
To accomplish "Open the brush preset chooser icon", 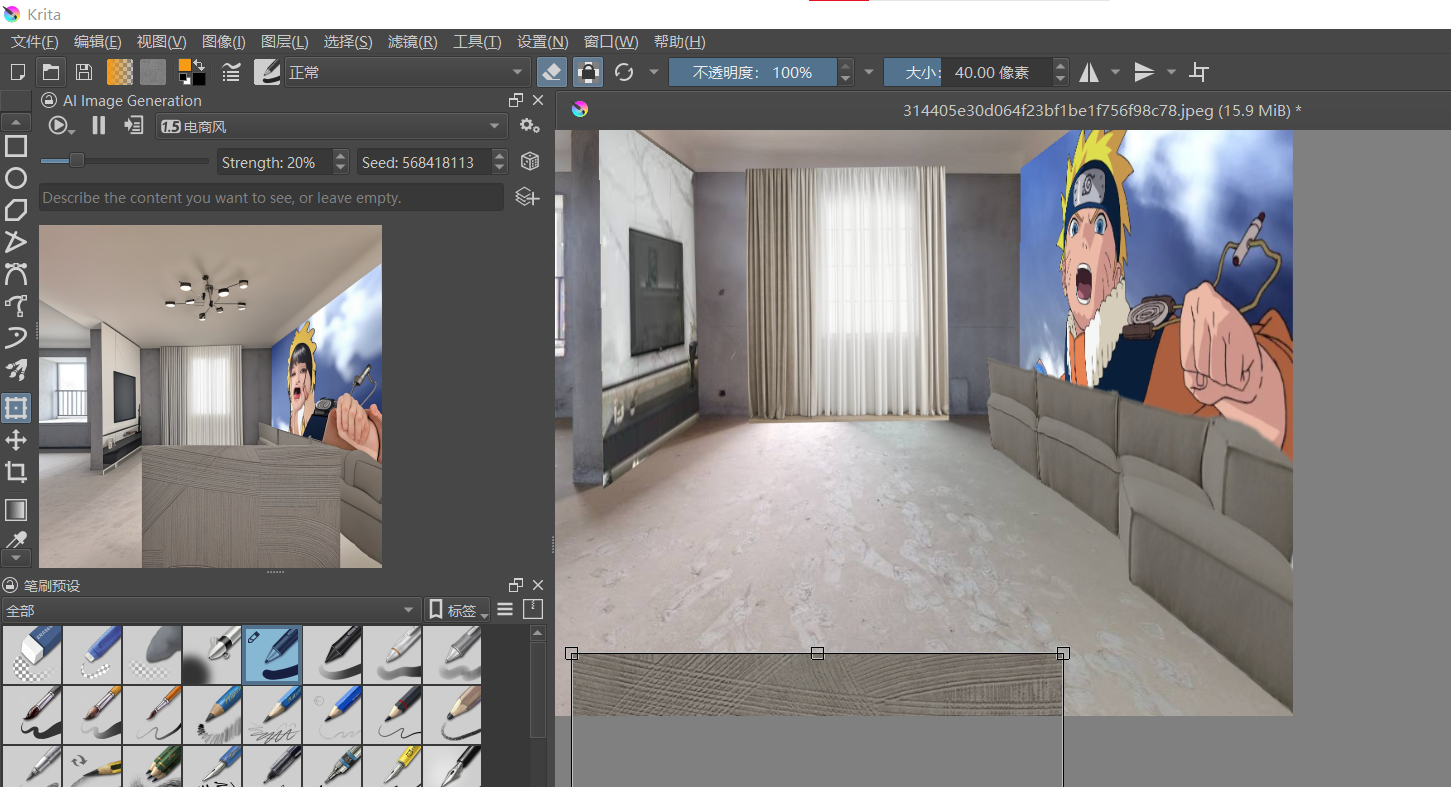I will coord(267,72).
